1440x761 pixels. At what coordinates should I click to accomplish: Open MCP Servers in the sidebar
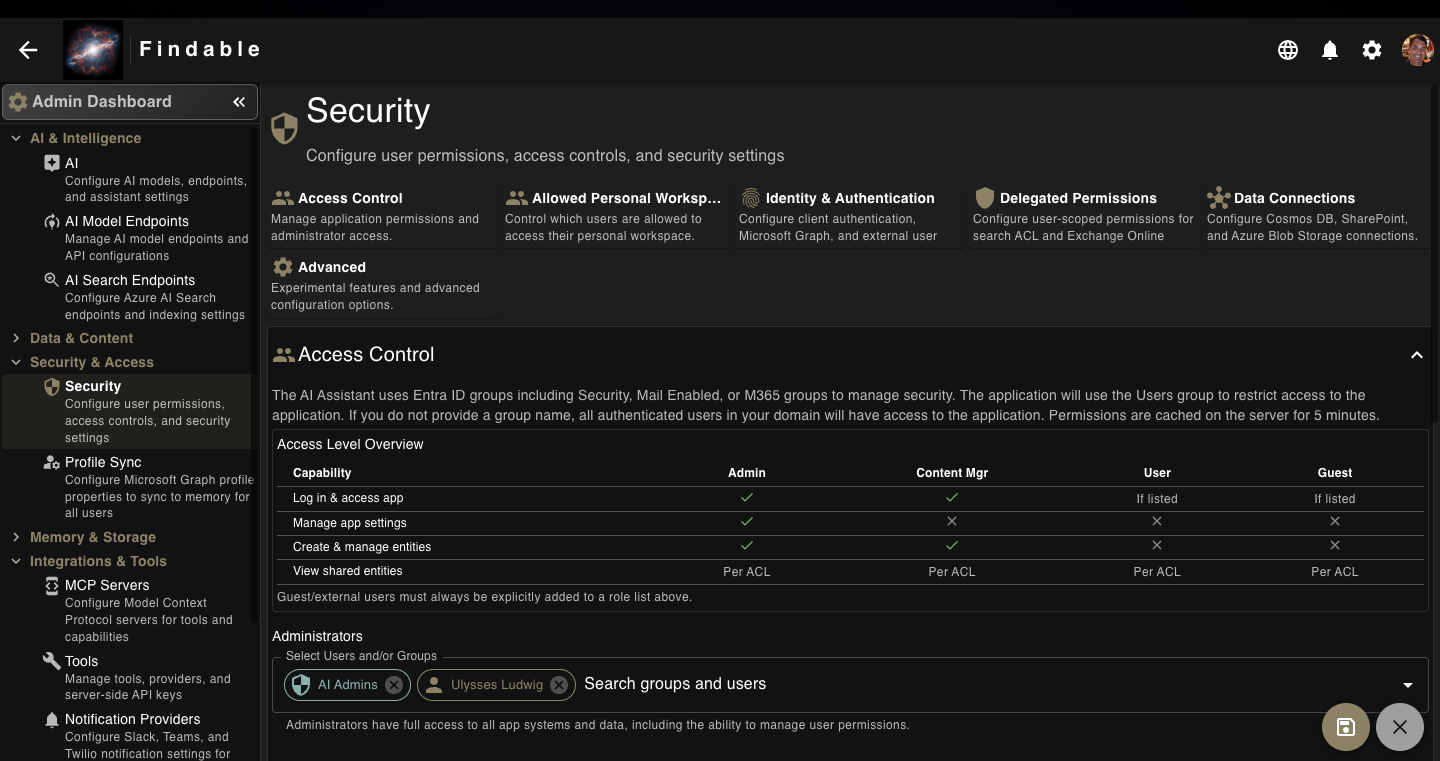128,610
